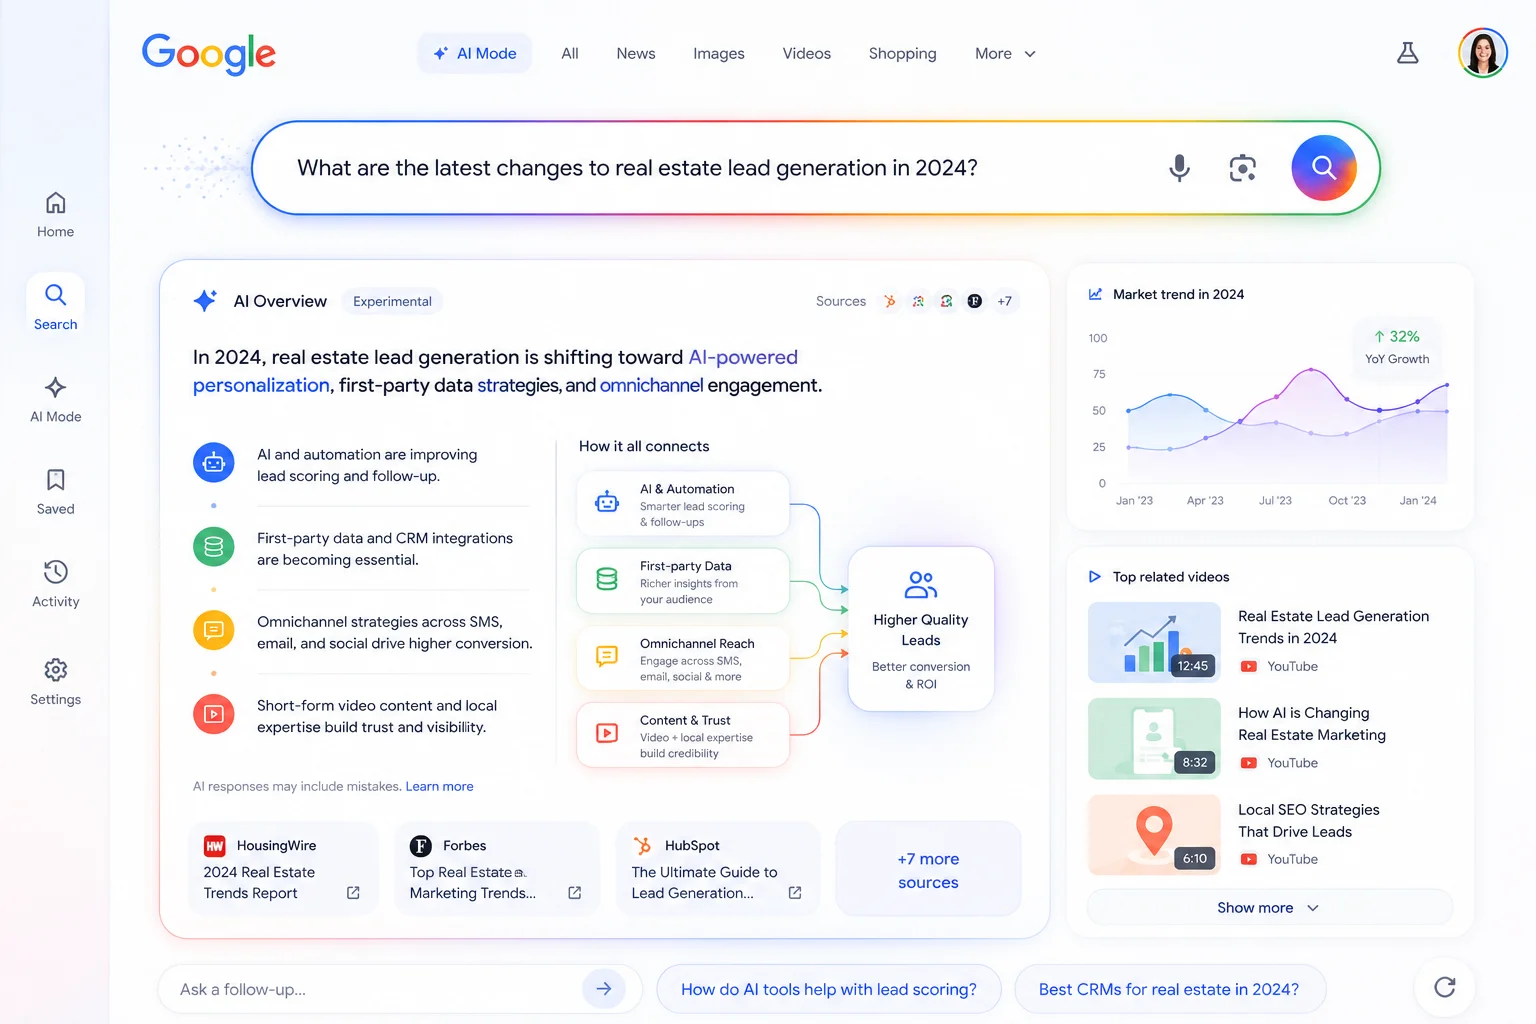Open external link icon on Forbes card

[x=575, y=893]
